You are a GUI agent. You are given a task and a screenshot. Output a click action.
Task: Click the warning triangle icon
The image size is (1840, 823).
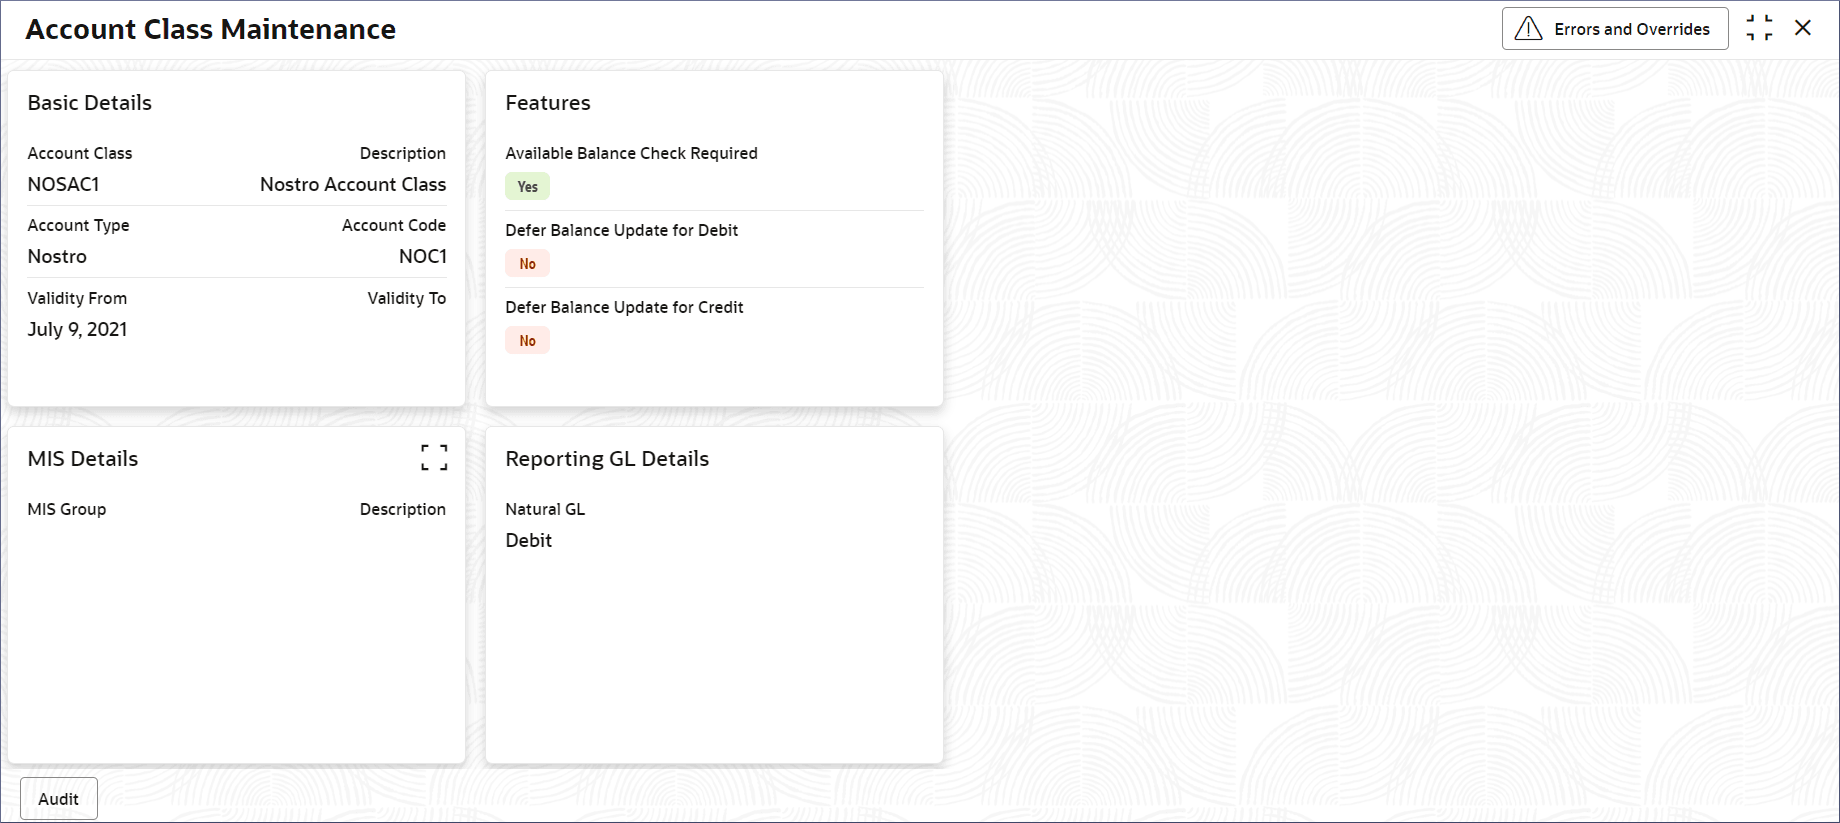[1528, 29]
